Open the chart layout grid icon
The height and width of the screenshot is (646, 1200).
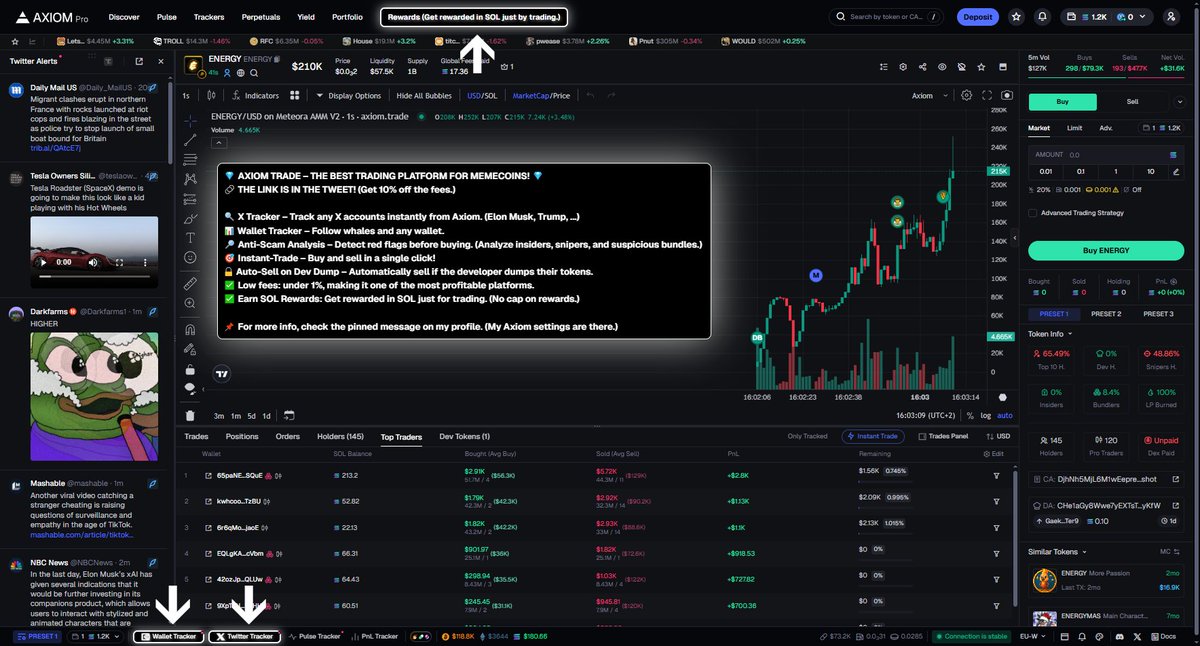click(x=295, y=96)
